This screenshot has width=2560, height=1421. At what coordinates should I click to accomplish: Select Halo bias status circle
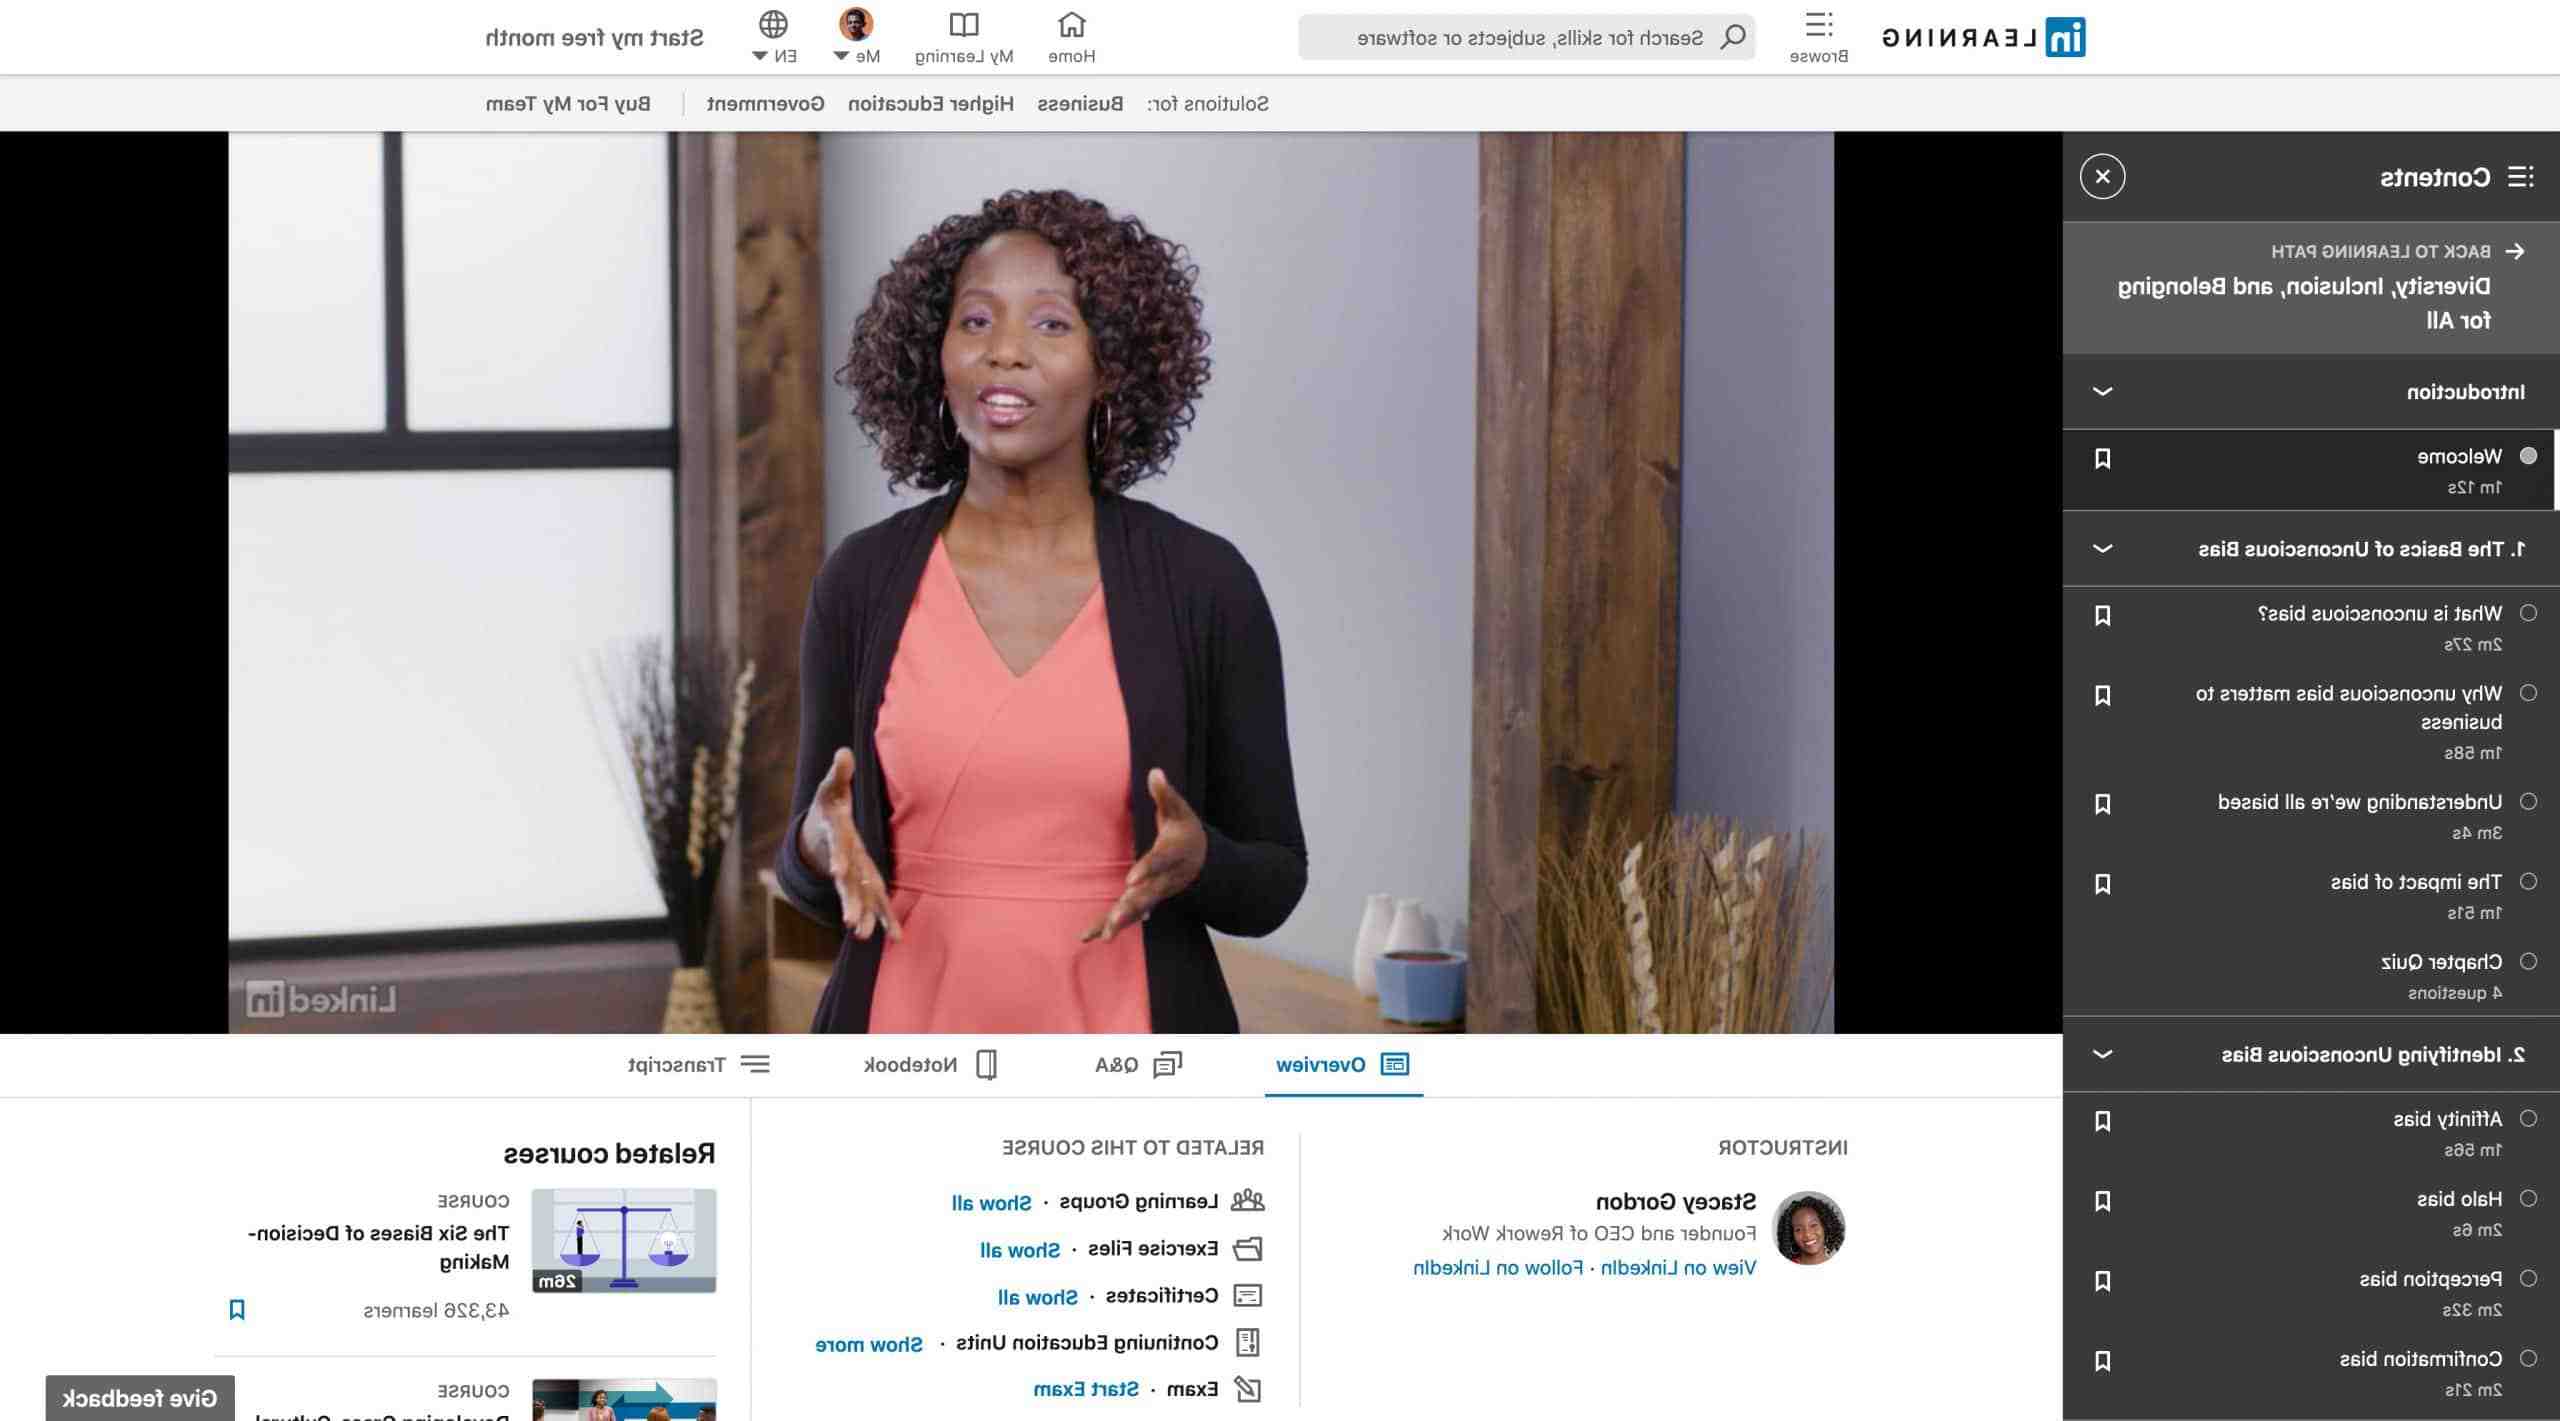point(2529,1198)
